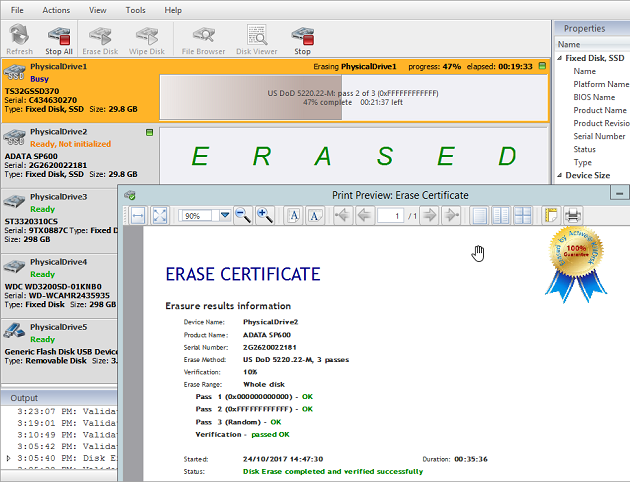
Task: Zoom out in the print preview
Action: 243,215
